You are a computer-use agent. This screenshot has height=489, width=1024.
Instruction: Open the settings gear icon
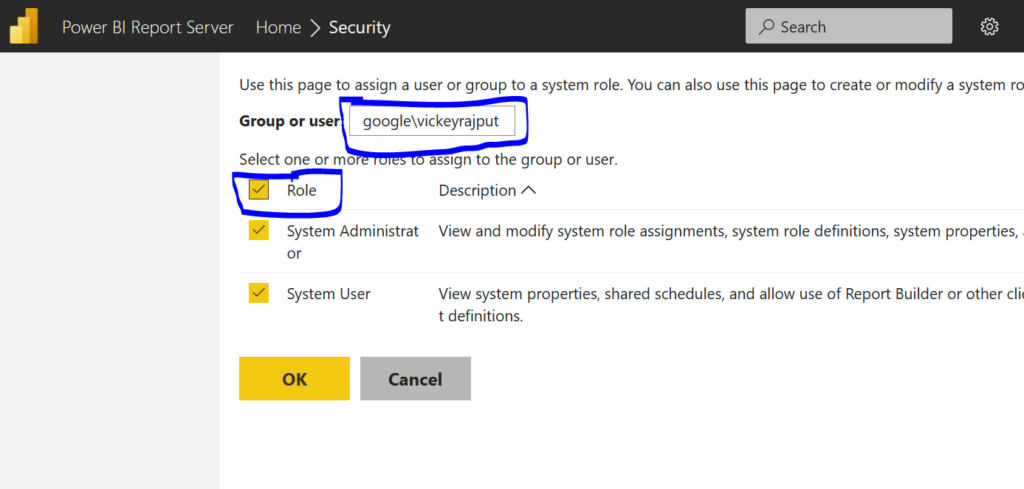coord(989,27)
